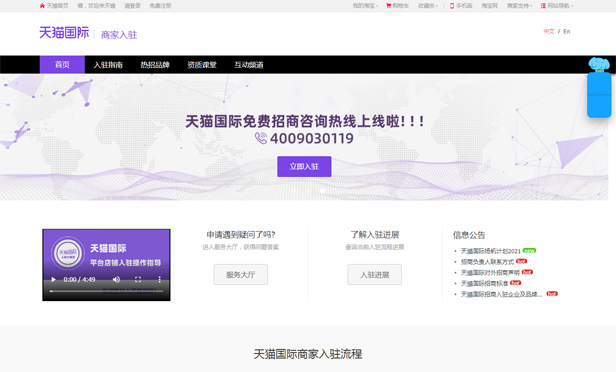Open 天猫国际招商入驻企业及品牌 announcement

[x=501, y=294]
